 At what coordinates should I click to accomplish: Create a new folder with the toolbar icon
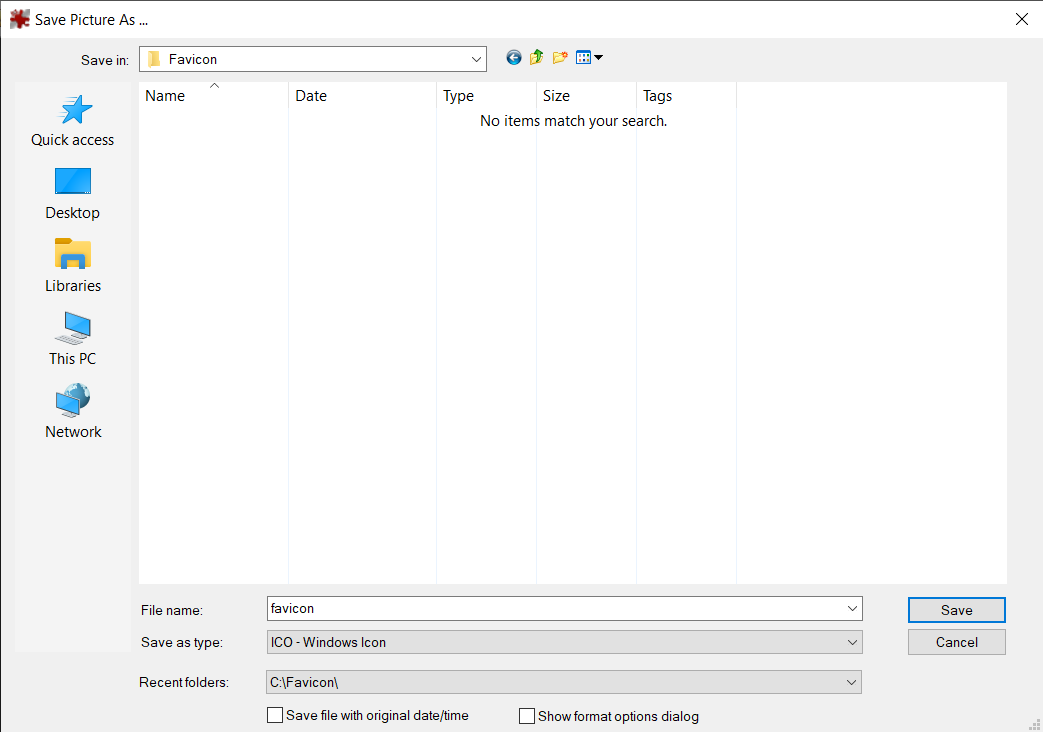tap(559, 57)
